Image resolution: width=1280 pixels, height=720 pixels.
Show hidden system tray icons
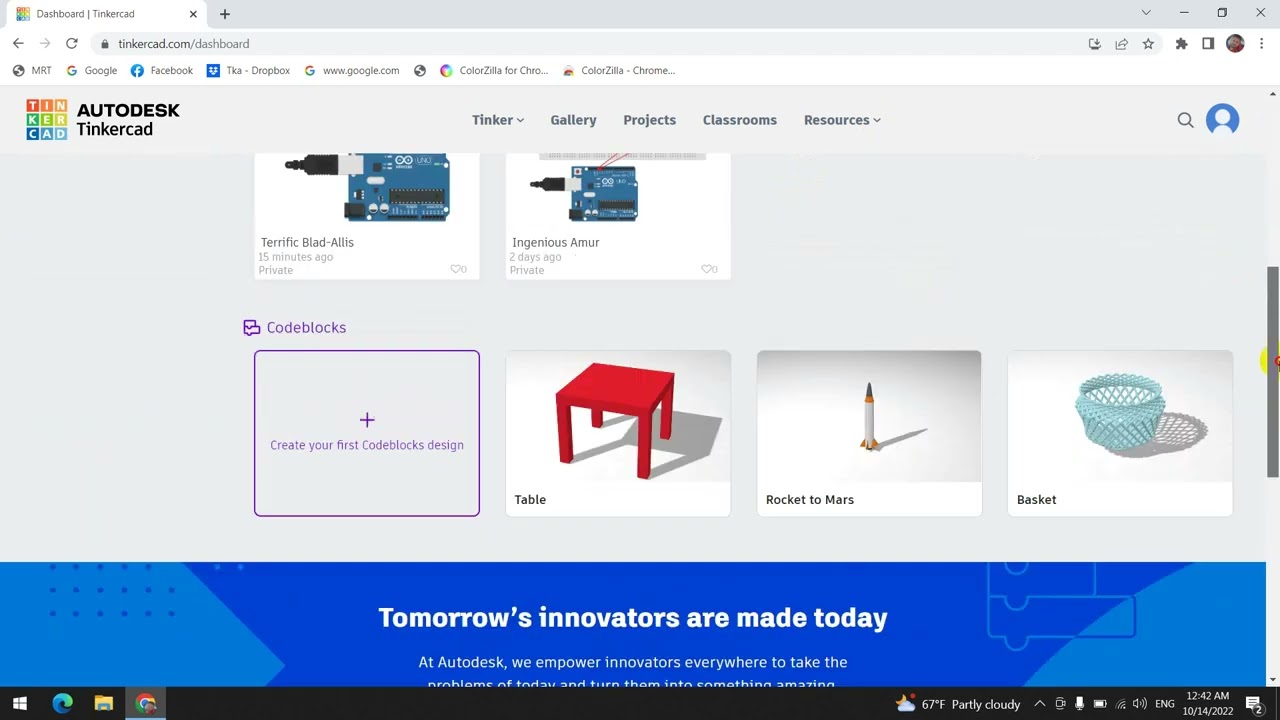[1040, 704]
